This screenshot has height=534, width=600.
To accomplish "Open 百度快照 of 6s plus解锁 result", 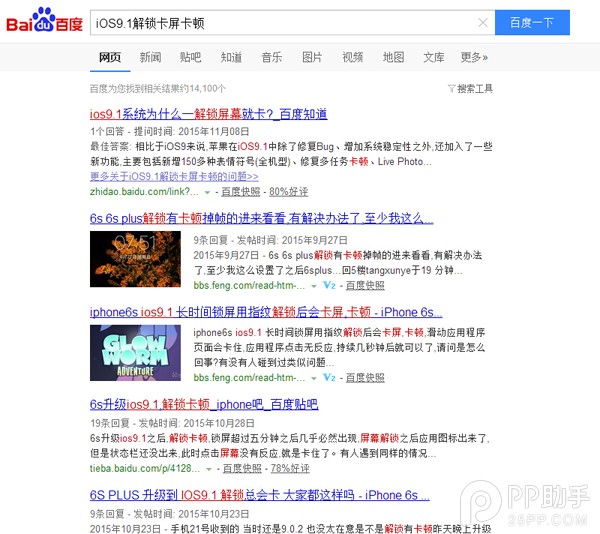I will [x=365, y=285].
